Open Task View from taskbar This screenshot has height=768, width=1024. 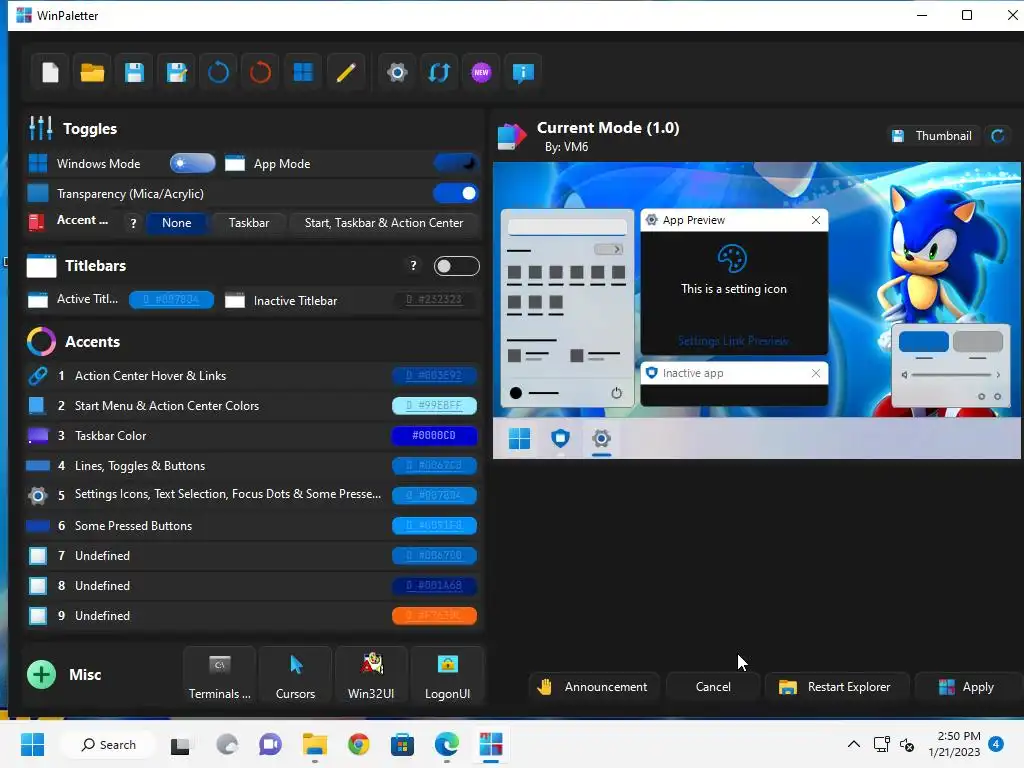tap(180, 744)
